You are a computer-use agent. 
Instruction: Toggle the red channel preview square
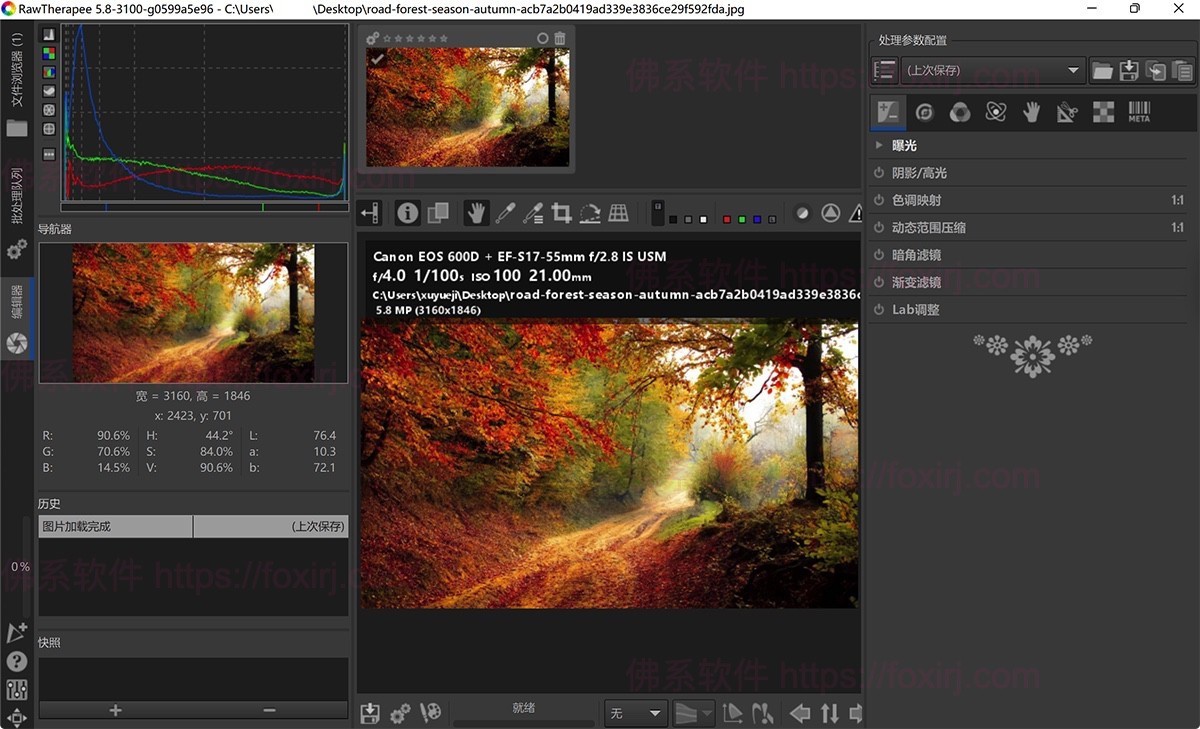726,219
